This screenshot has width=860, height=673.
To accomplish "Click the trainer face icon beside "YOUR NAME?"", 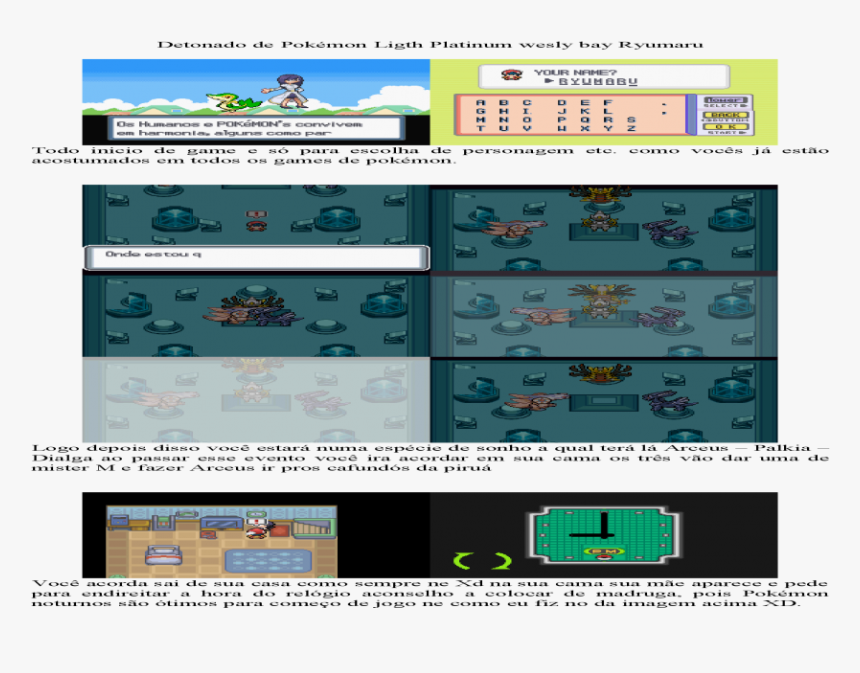I will pos(512,75).
